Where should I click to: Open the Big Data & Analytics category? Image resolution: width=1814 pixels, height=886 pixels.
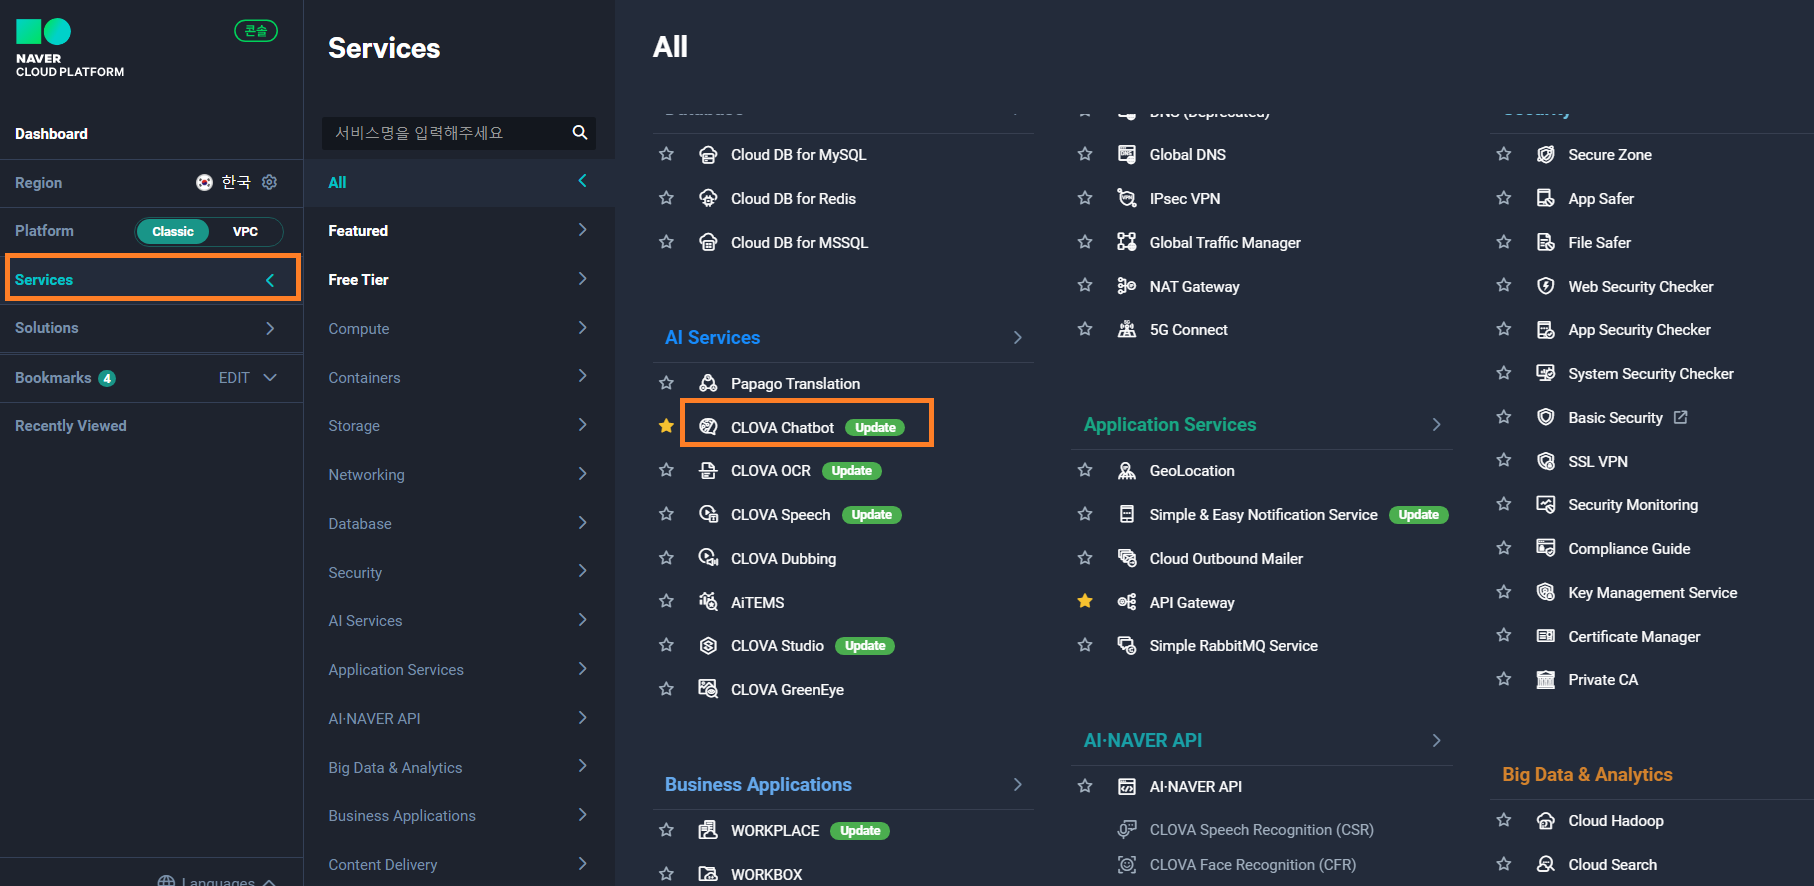coord(459,768)
